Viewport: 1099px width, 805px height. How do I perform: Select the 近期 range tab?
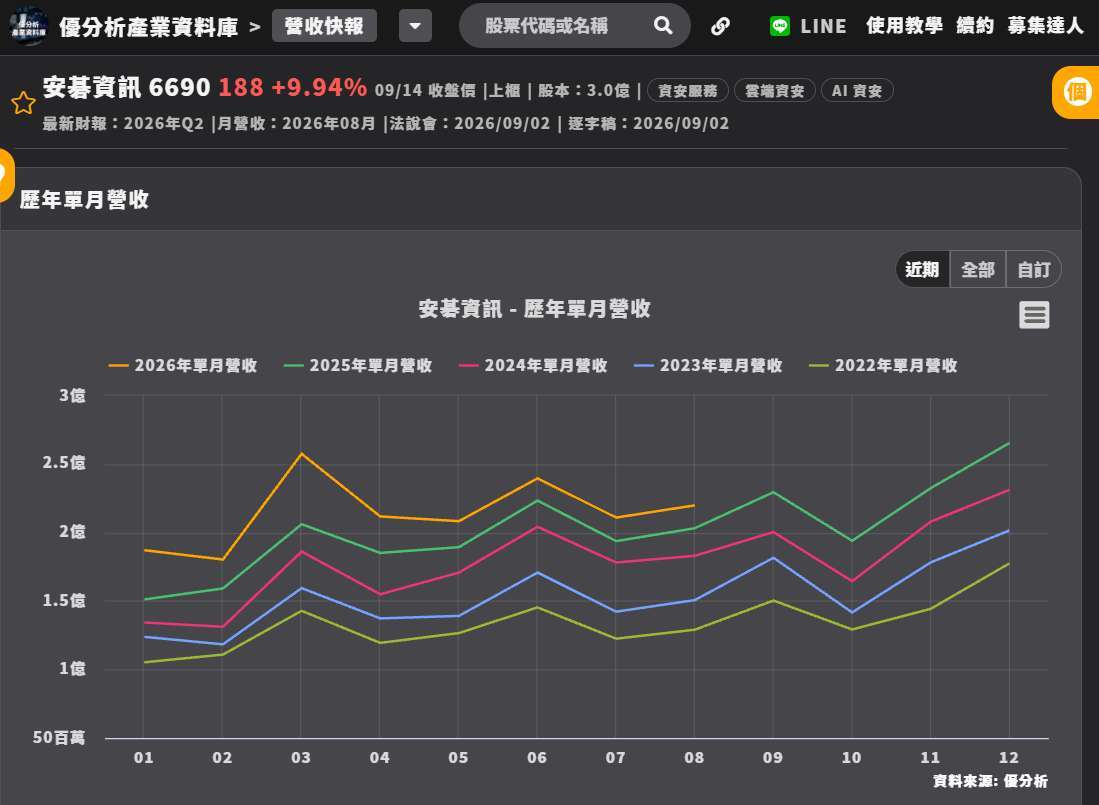point(922,270)
